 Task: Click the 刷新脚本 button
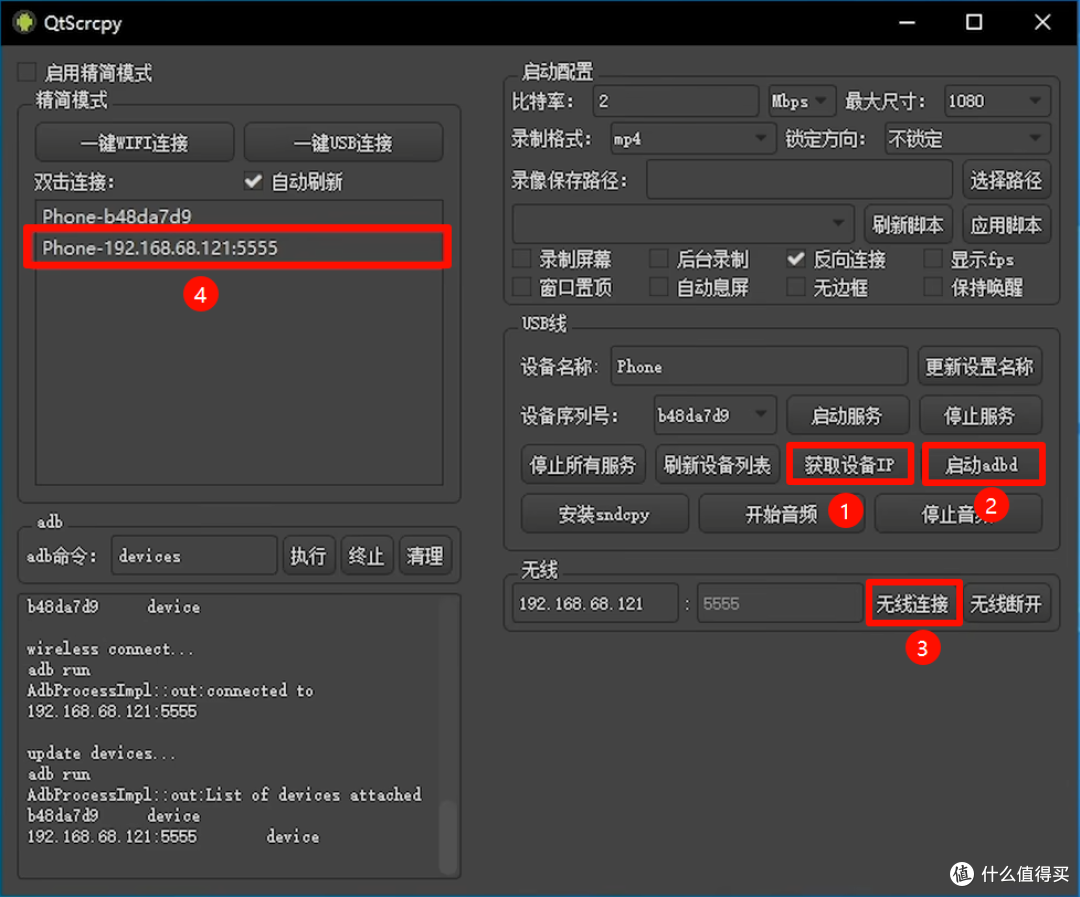pyautogui.click(x=908, y=224)
